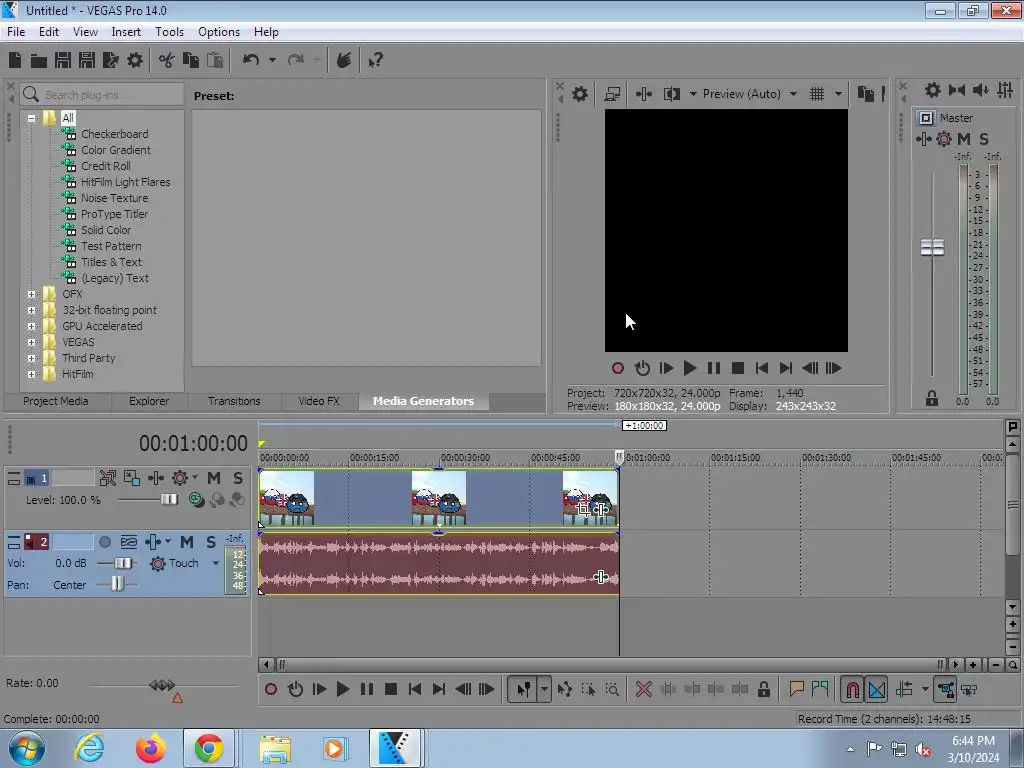This screenshot has height=768, width=1024.
Task: Select the Credit Roll generator
Action: point(105,166)
